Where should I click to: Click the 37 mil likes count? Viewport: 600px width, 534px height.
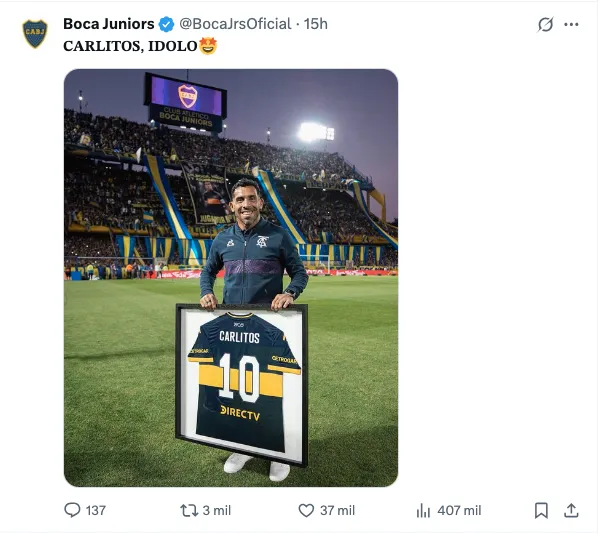pos(337,510)
